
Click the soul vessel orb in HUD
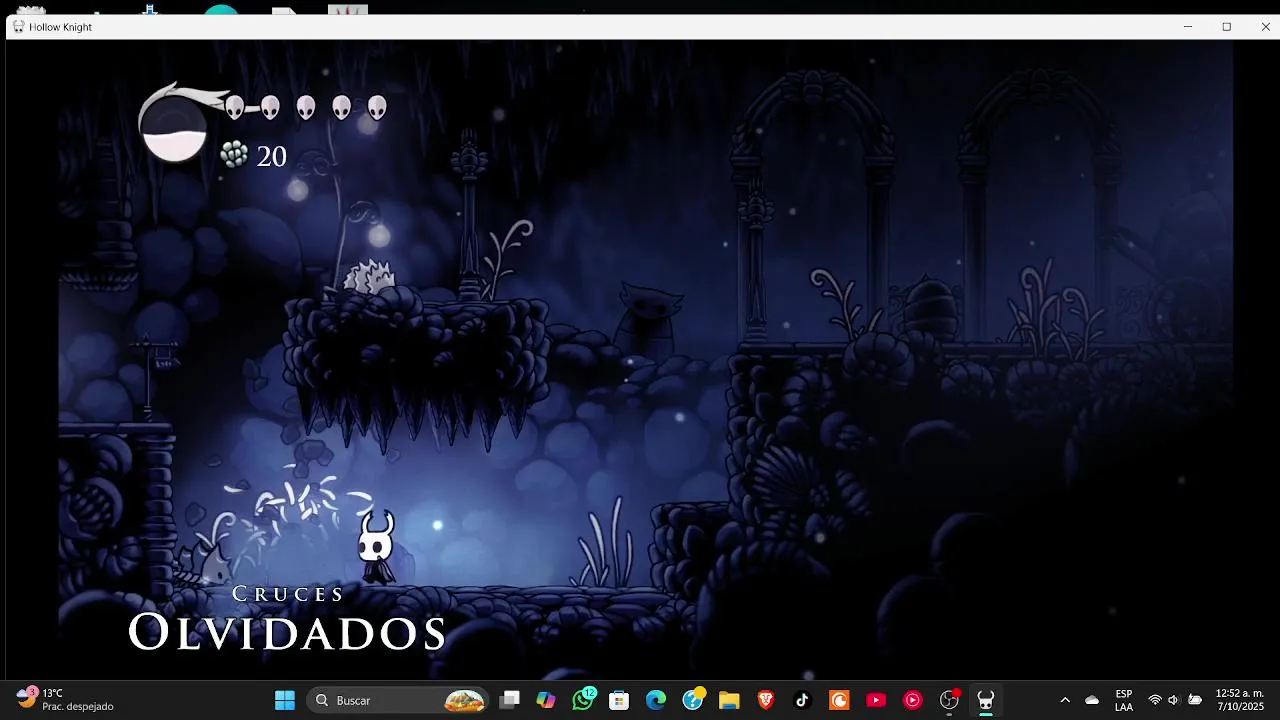pyautogui.click(x=174, y=128)
